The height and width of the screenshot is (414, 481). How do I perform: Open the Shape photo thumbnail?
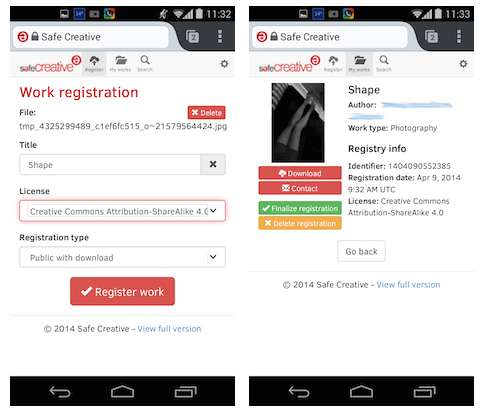pos(298,122)
